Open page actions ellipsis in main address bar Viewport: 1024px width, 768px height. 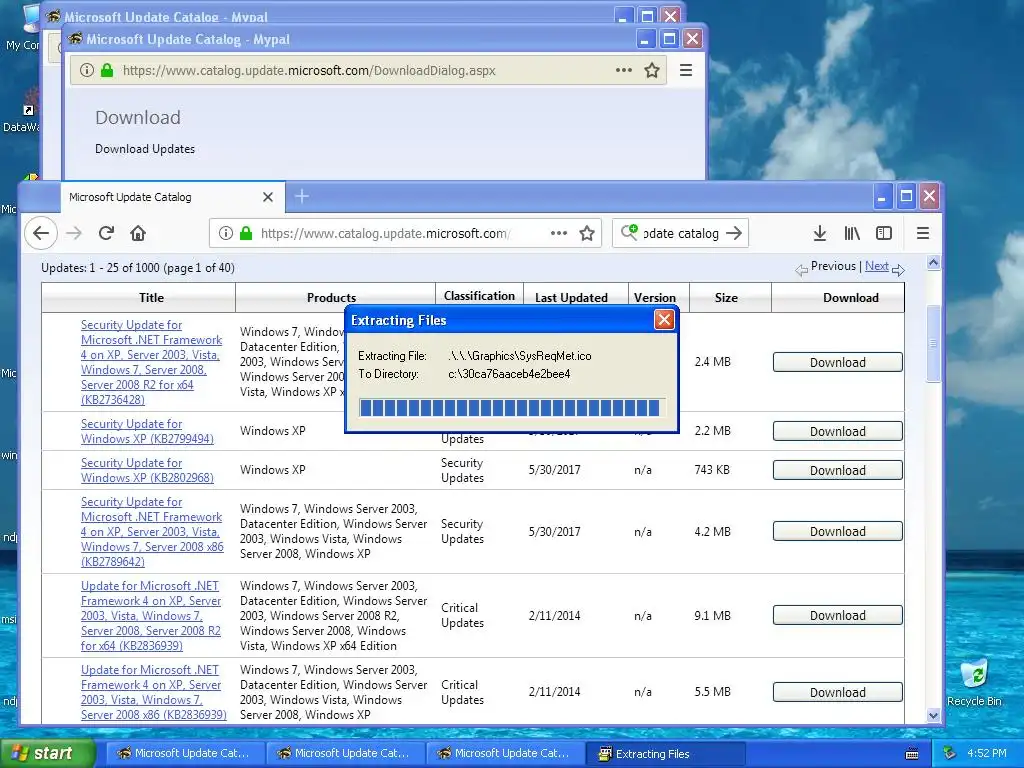(558, 233)
